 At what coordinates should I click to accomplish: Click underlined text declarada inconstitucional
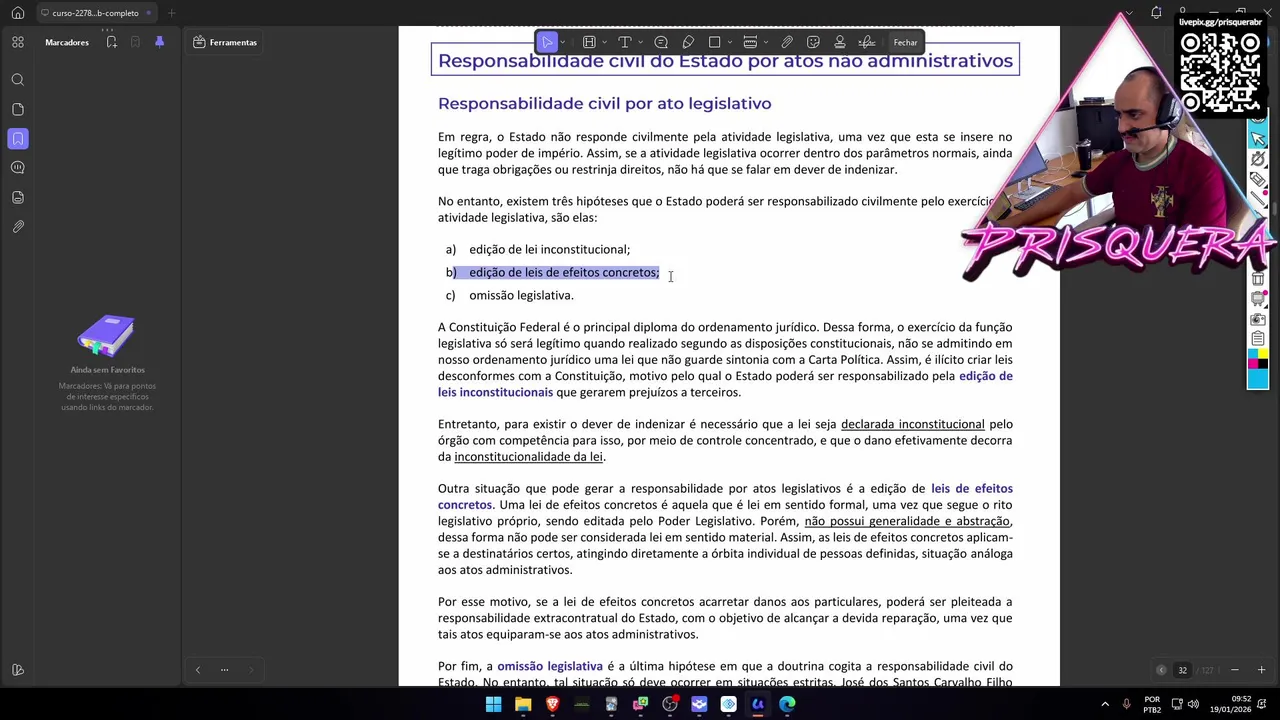point(912,424)
